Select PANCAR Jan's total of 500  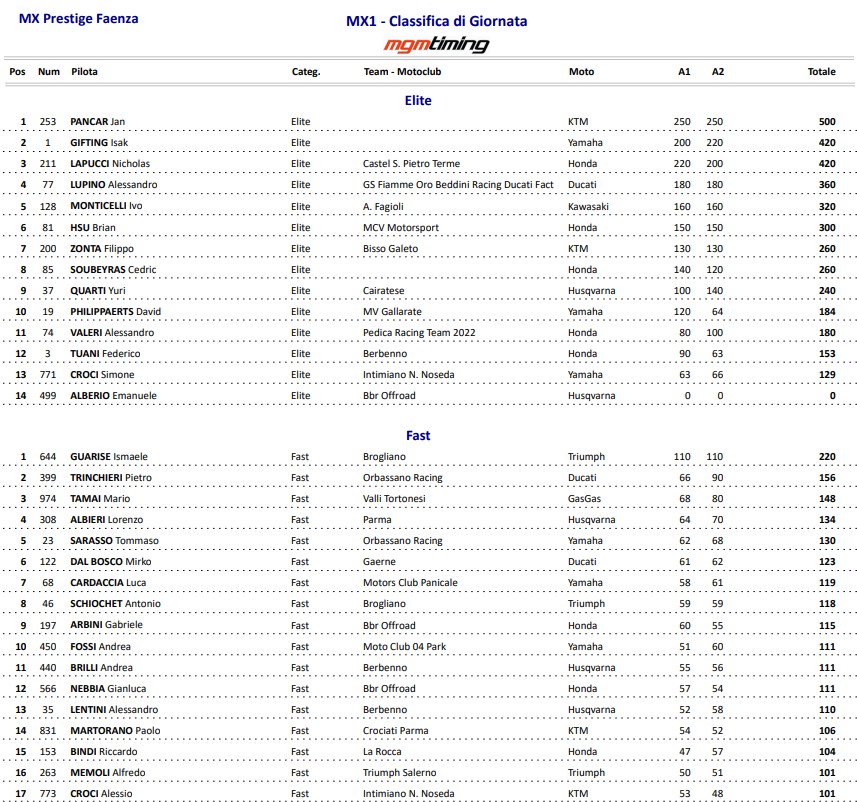point(827,121)
